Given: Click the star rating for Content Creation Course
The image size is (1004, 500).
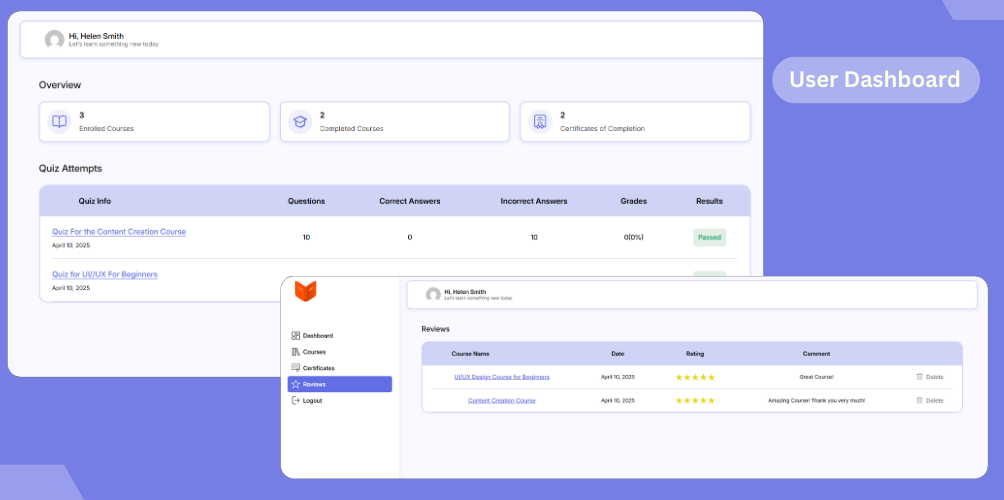Looking at the screenshot, I should tap(695, 400).
